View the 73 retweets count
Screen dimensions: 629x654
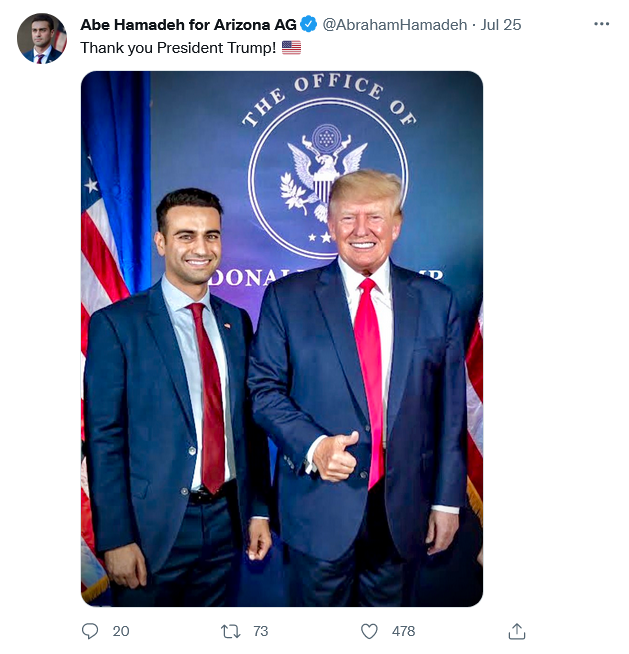pos(261,631)
